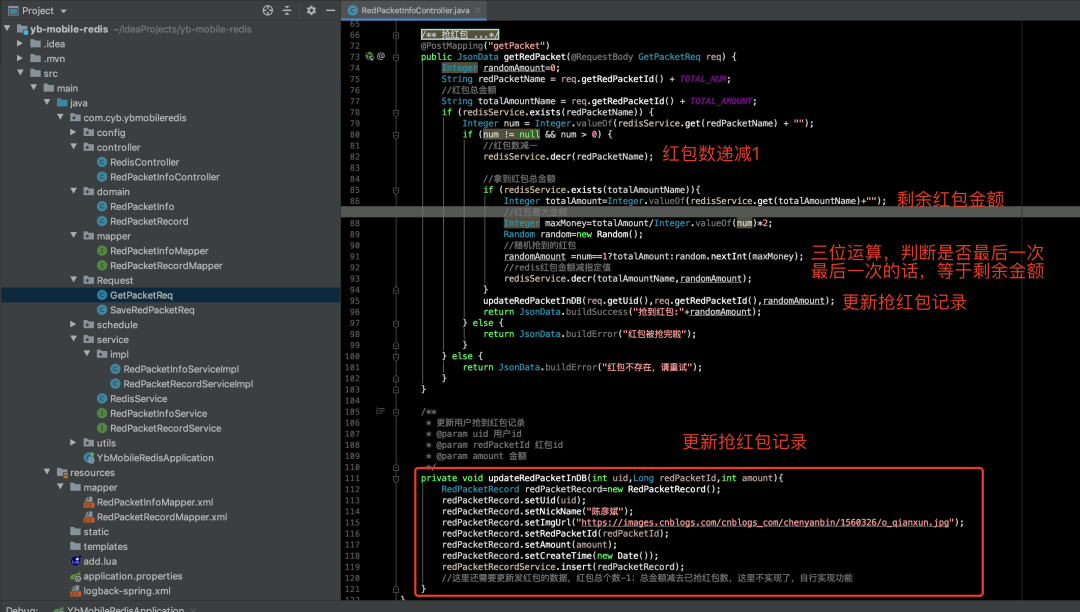1080x612 pixels.
Task: Click the request mapping gutter icon at line 73
Action: 369,57
